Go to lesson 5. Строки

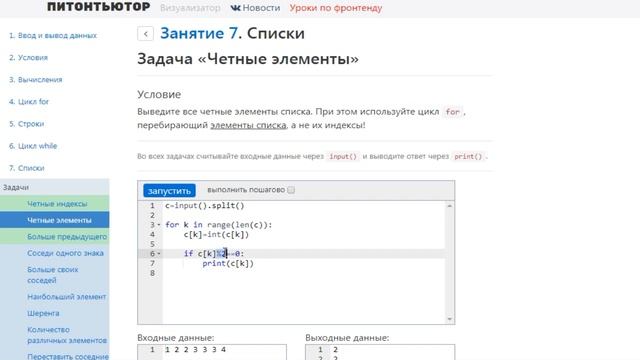tap(27, 124)
